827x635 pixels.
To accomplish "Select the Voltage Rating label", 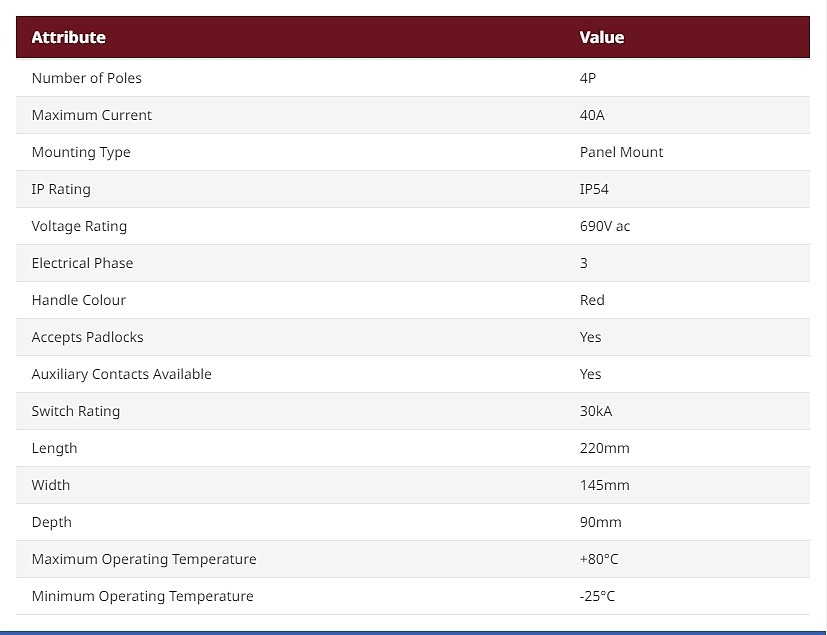I will click(79, 226).
